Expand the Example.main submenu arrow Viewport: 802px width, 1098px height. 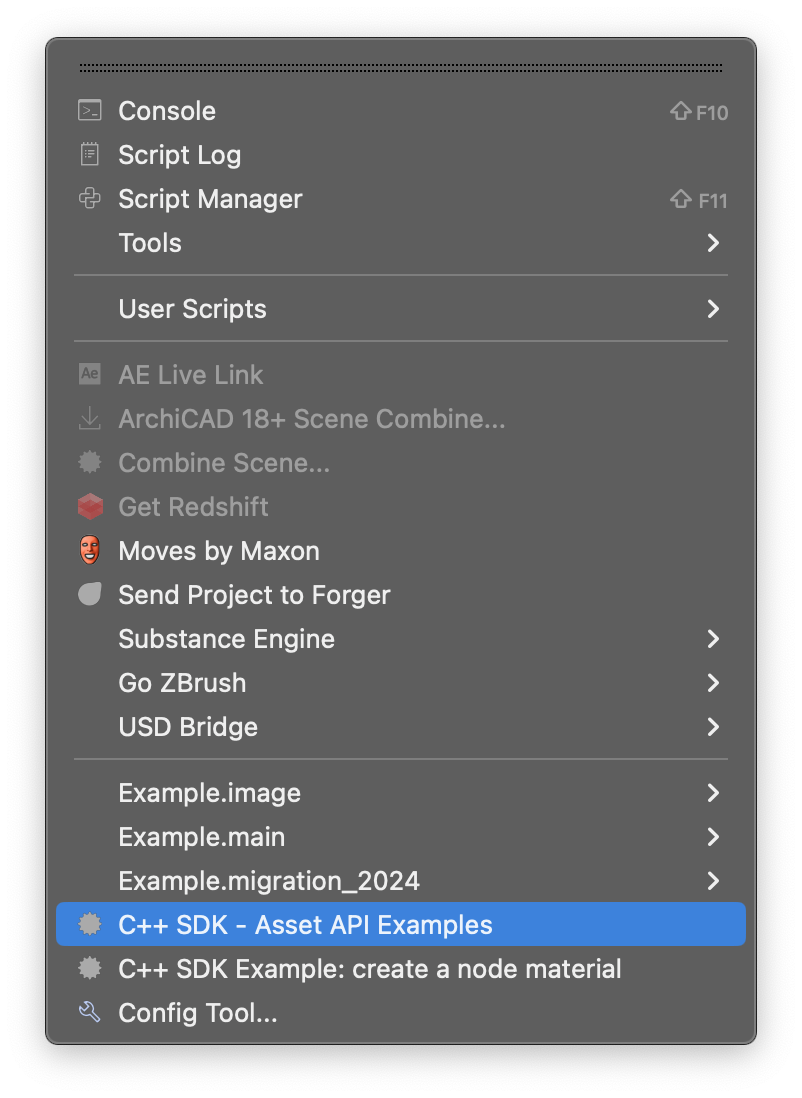pos(713,837)
